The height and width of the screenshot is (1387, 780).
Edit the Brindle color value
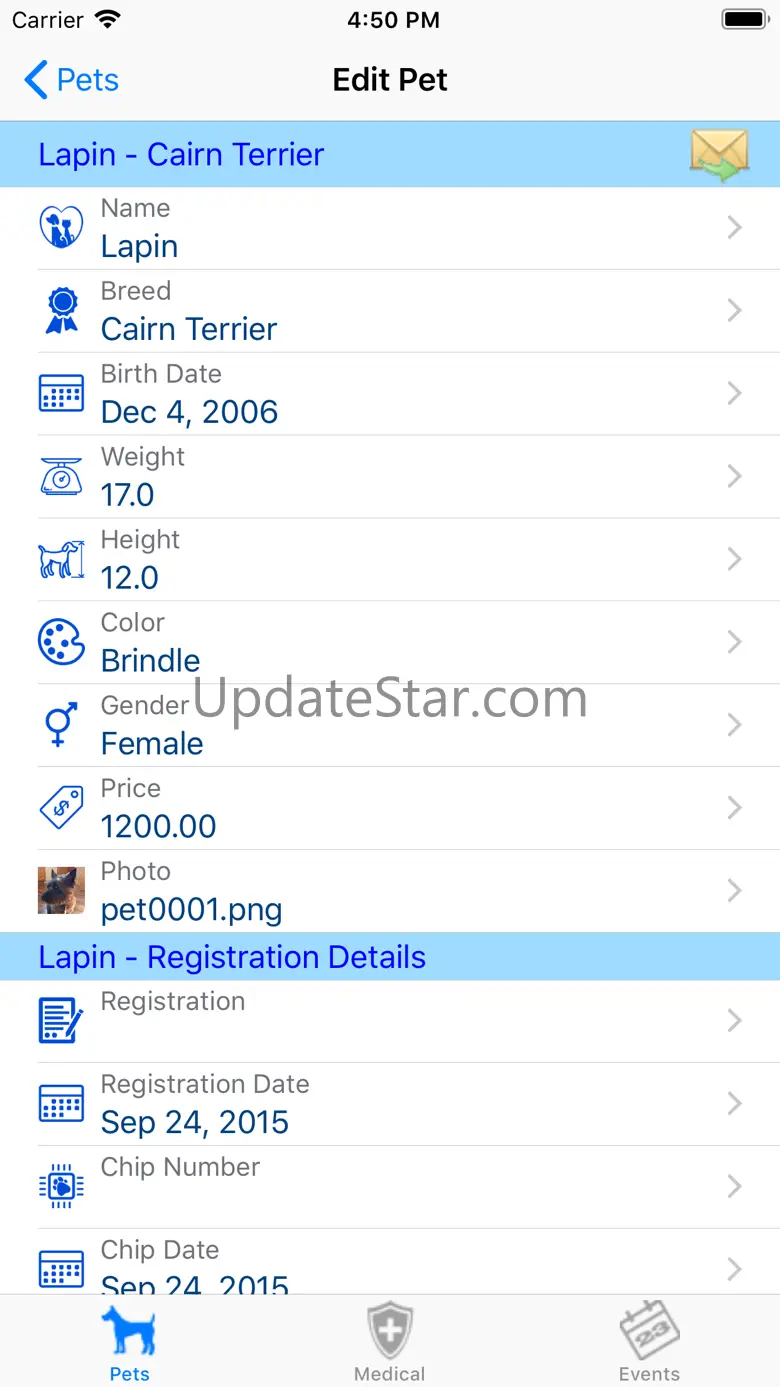pyautogui.click(x=150, y=661)
